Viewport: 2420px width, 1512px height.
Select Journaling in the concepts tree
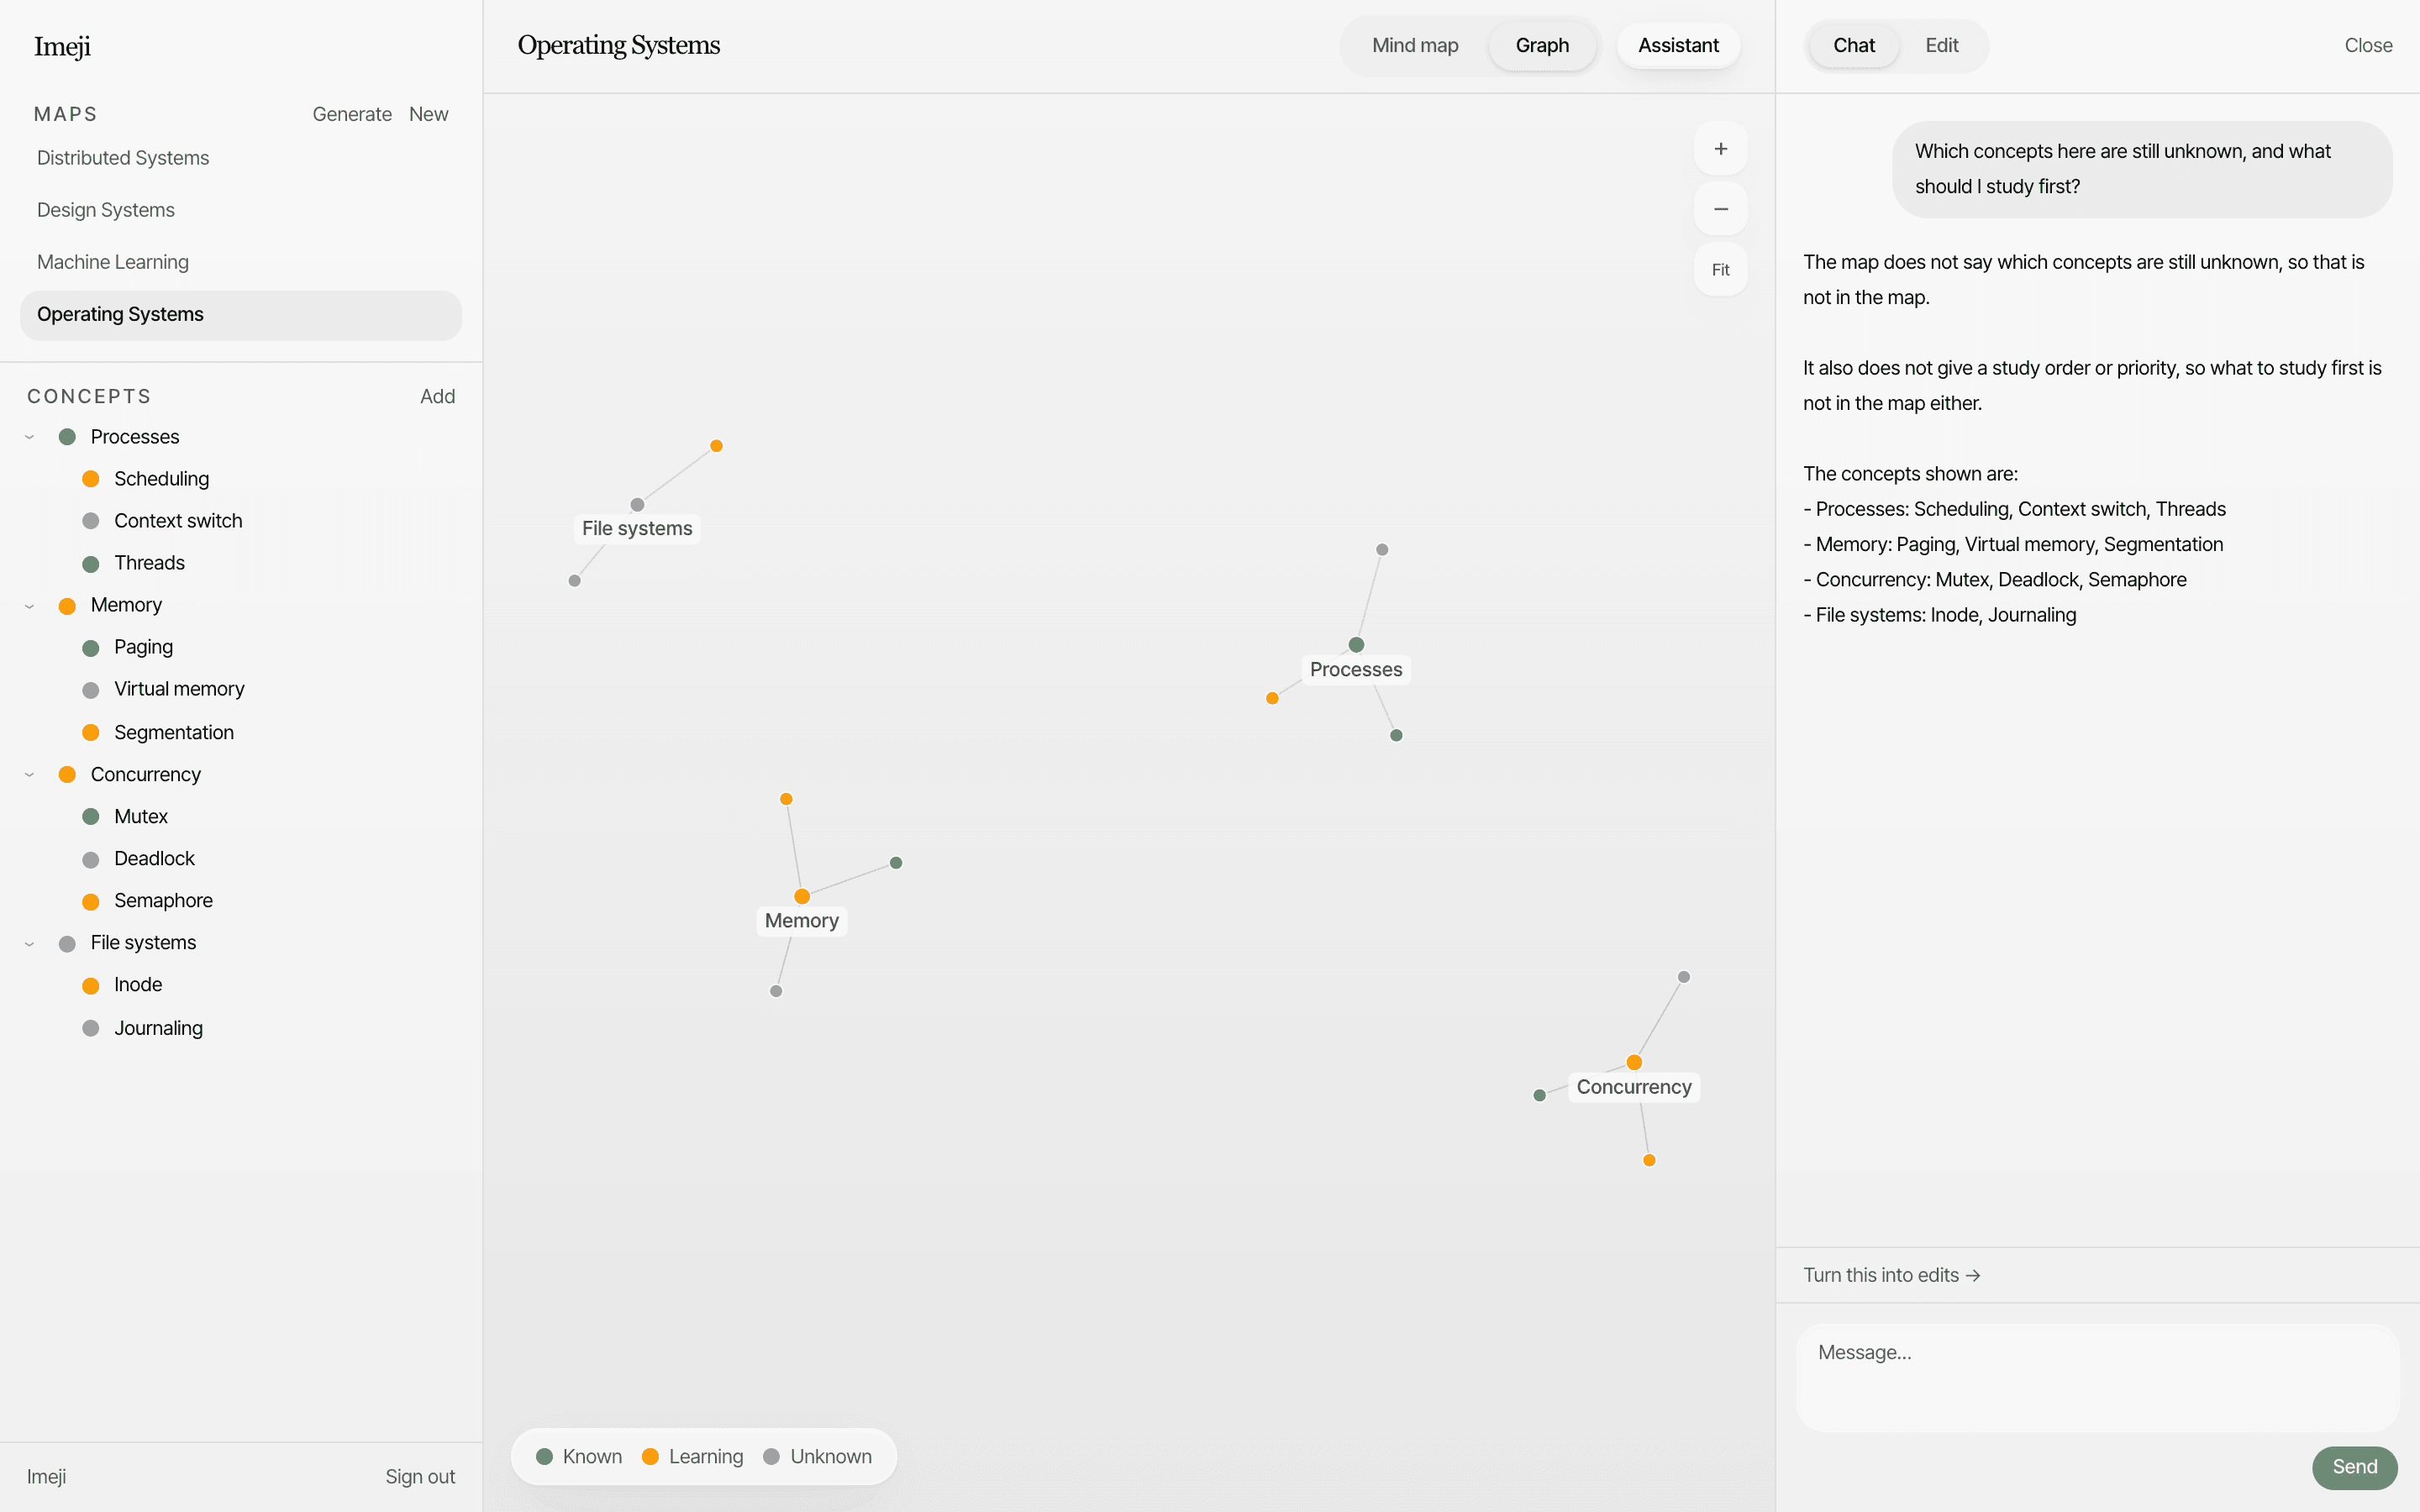pyautogui.click(x=158, y=1028)
